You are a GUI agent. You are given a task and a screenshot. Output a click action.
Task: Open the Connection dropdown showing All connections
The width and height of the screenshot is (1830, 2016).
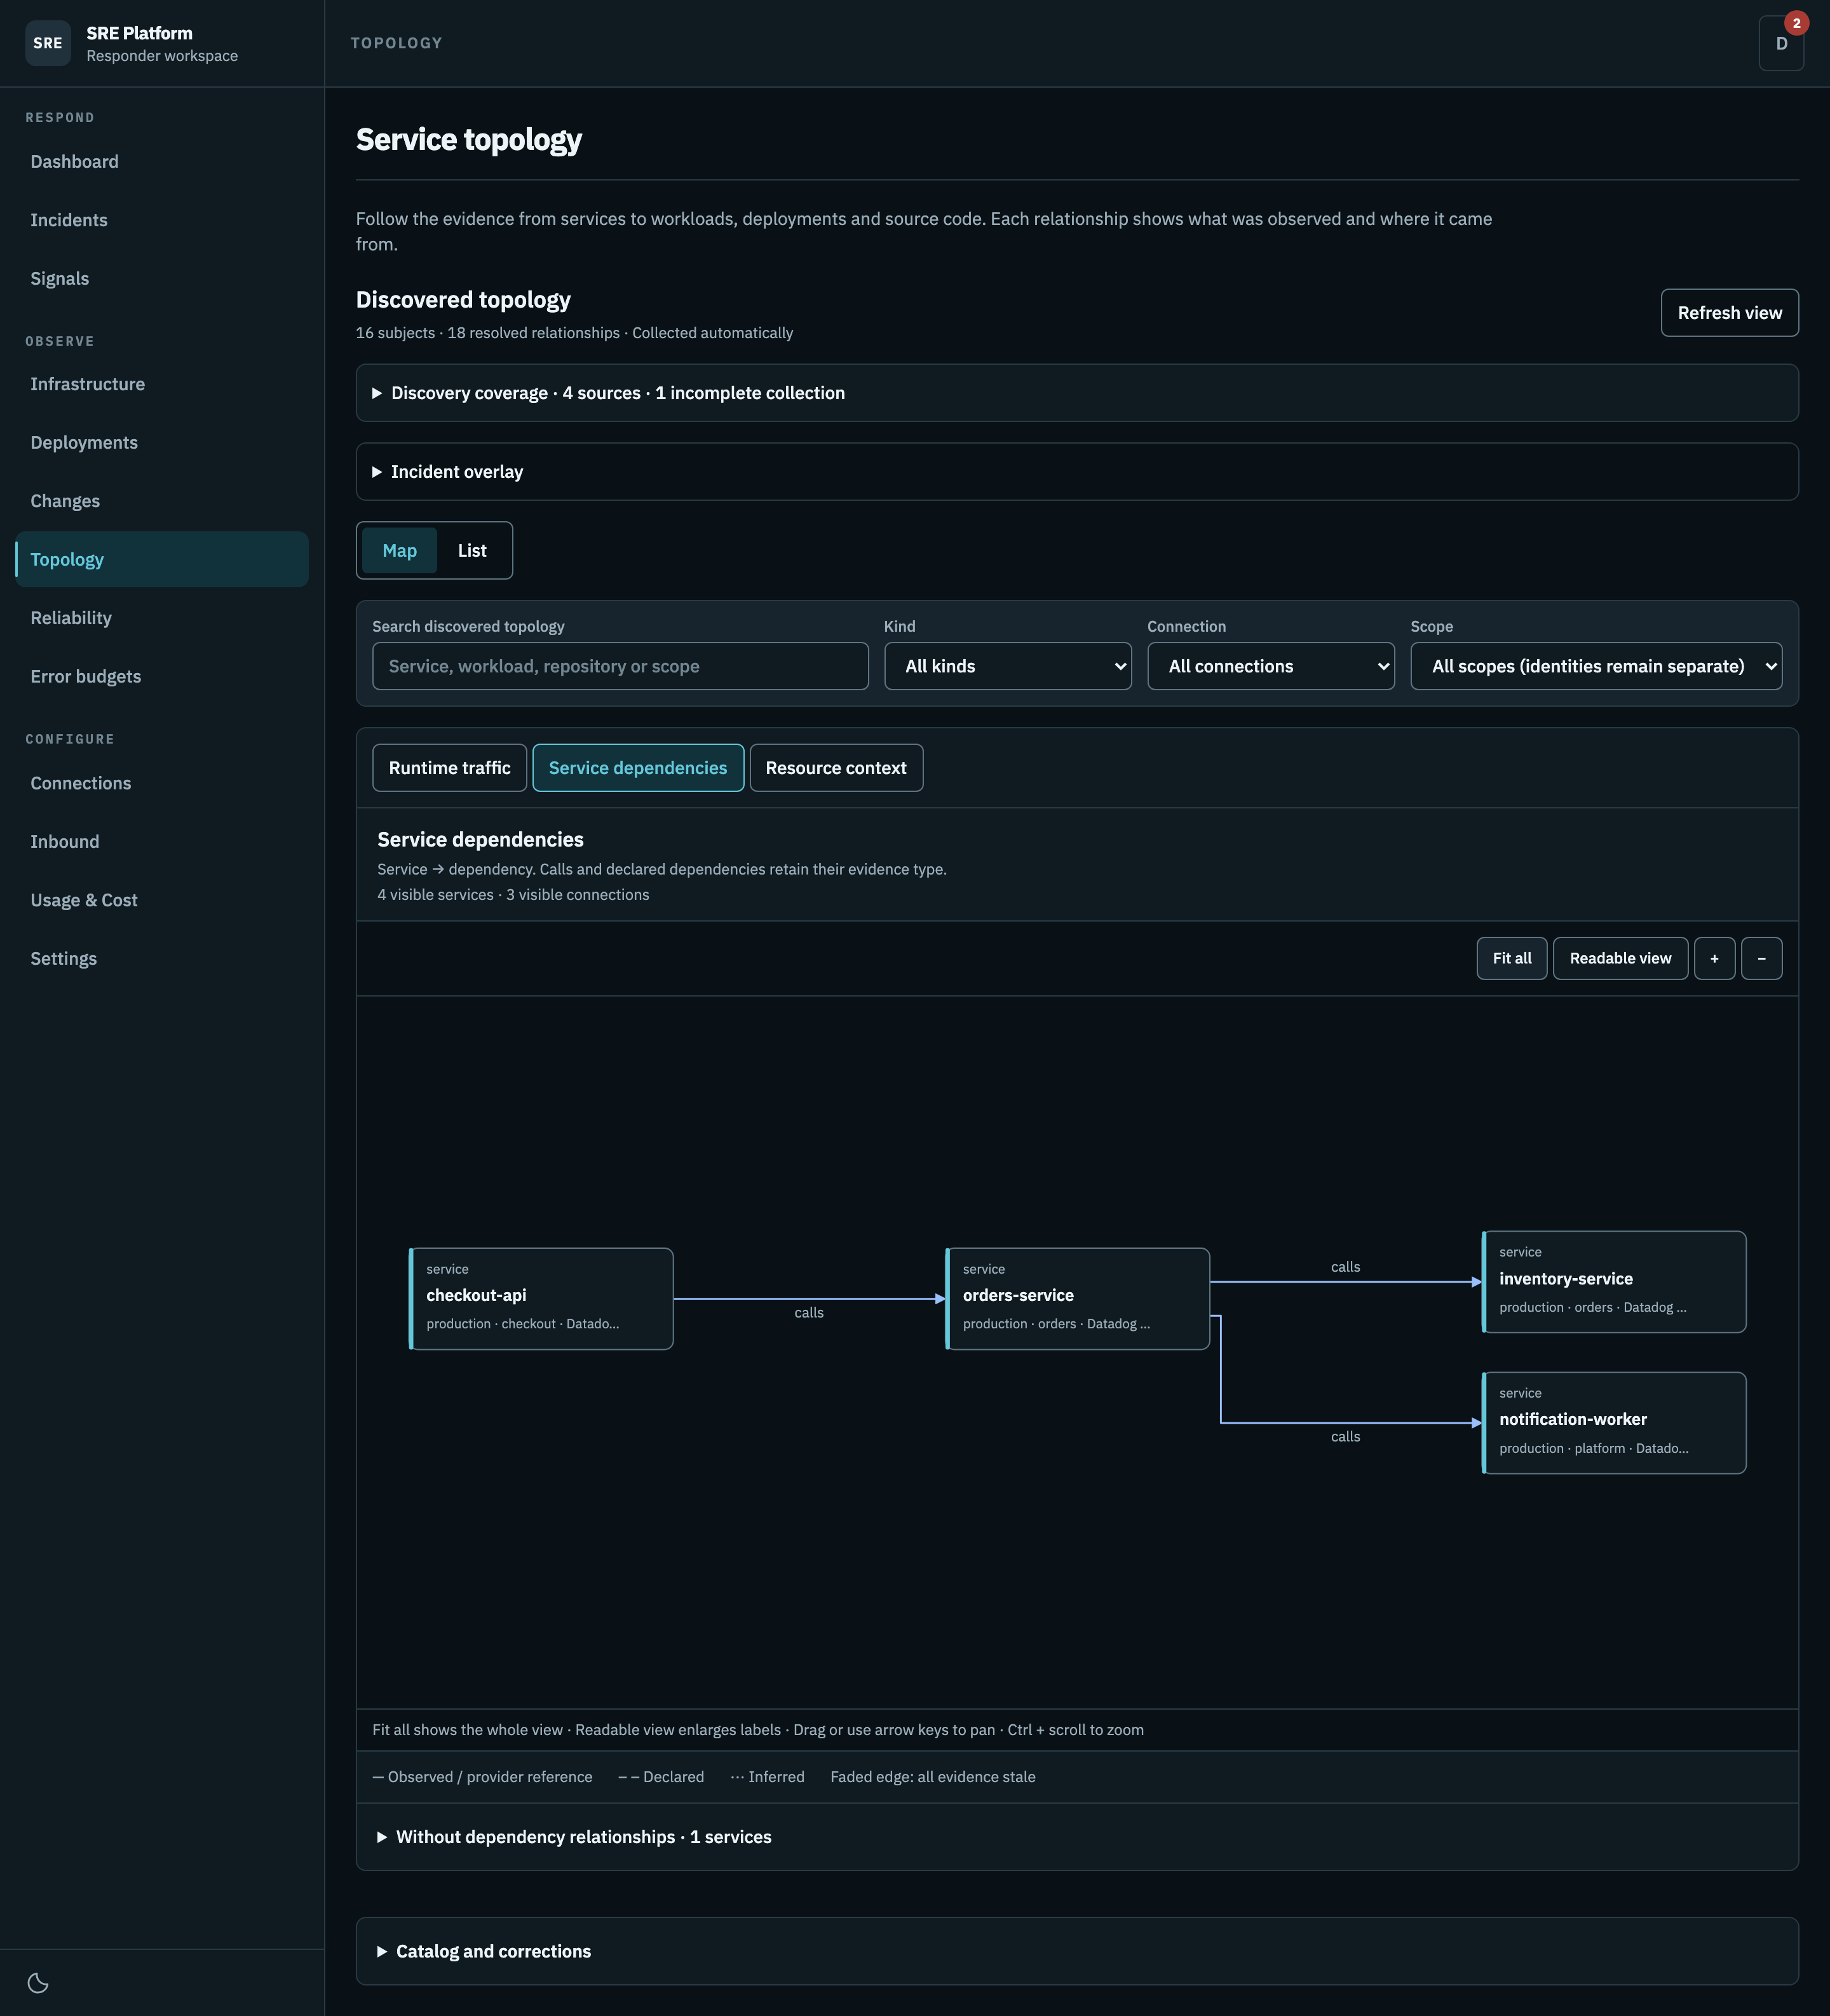point(1270,666)
